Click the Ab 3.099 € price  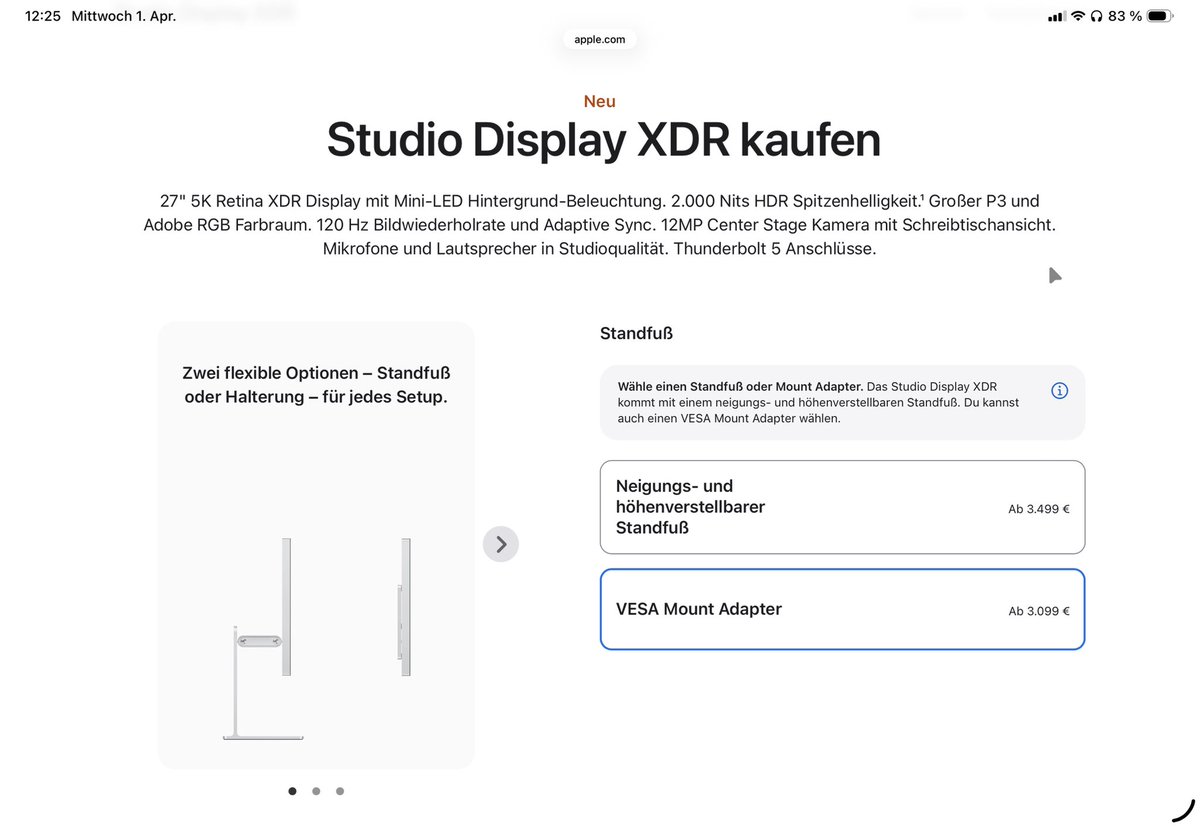coord(1039,611)
